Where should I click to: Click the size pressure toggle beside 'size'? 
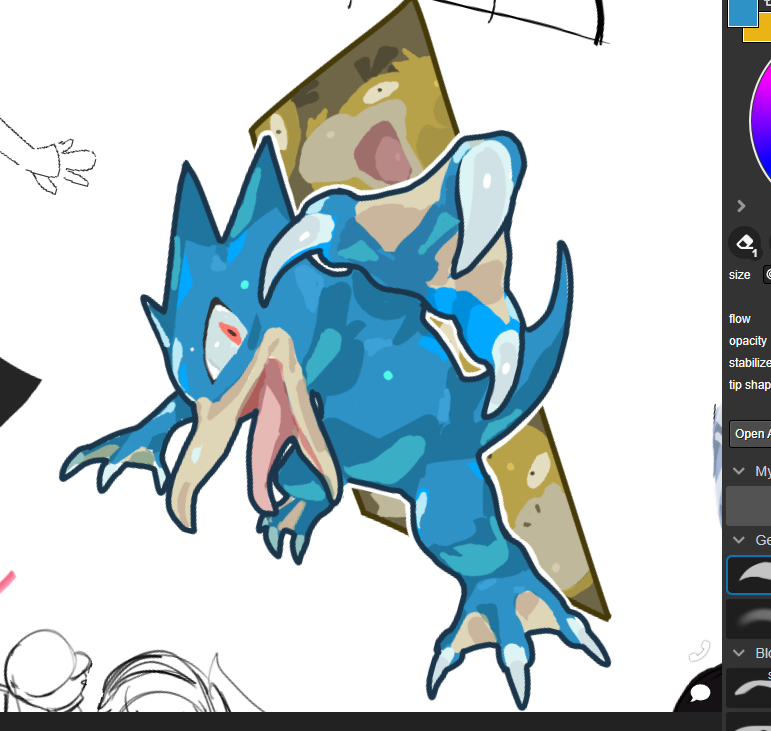767,274
